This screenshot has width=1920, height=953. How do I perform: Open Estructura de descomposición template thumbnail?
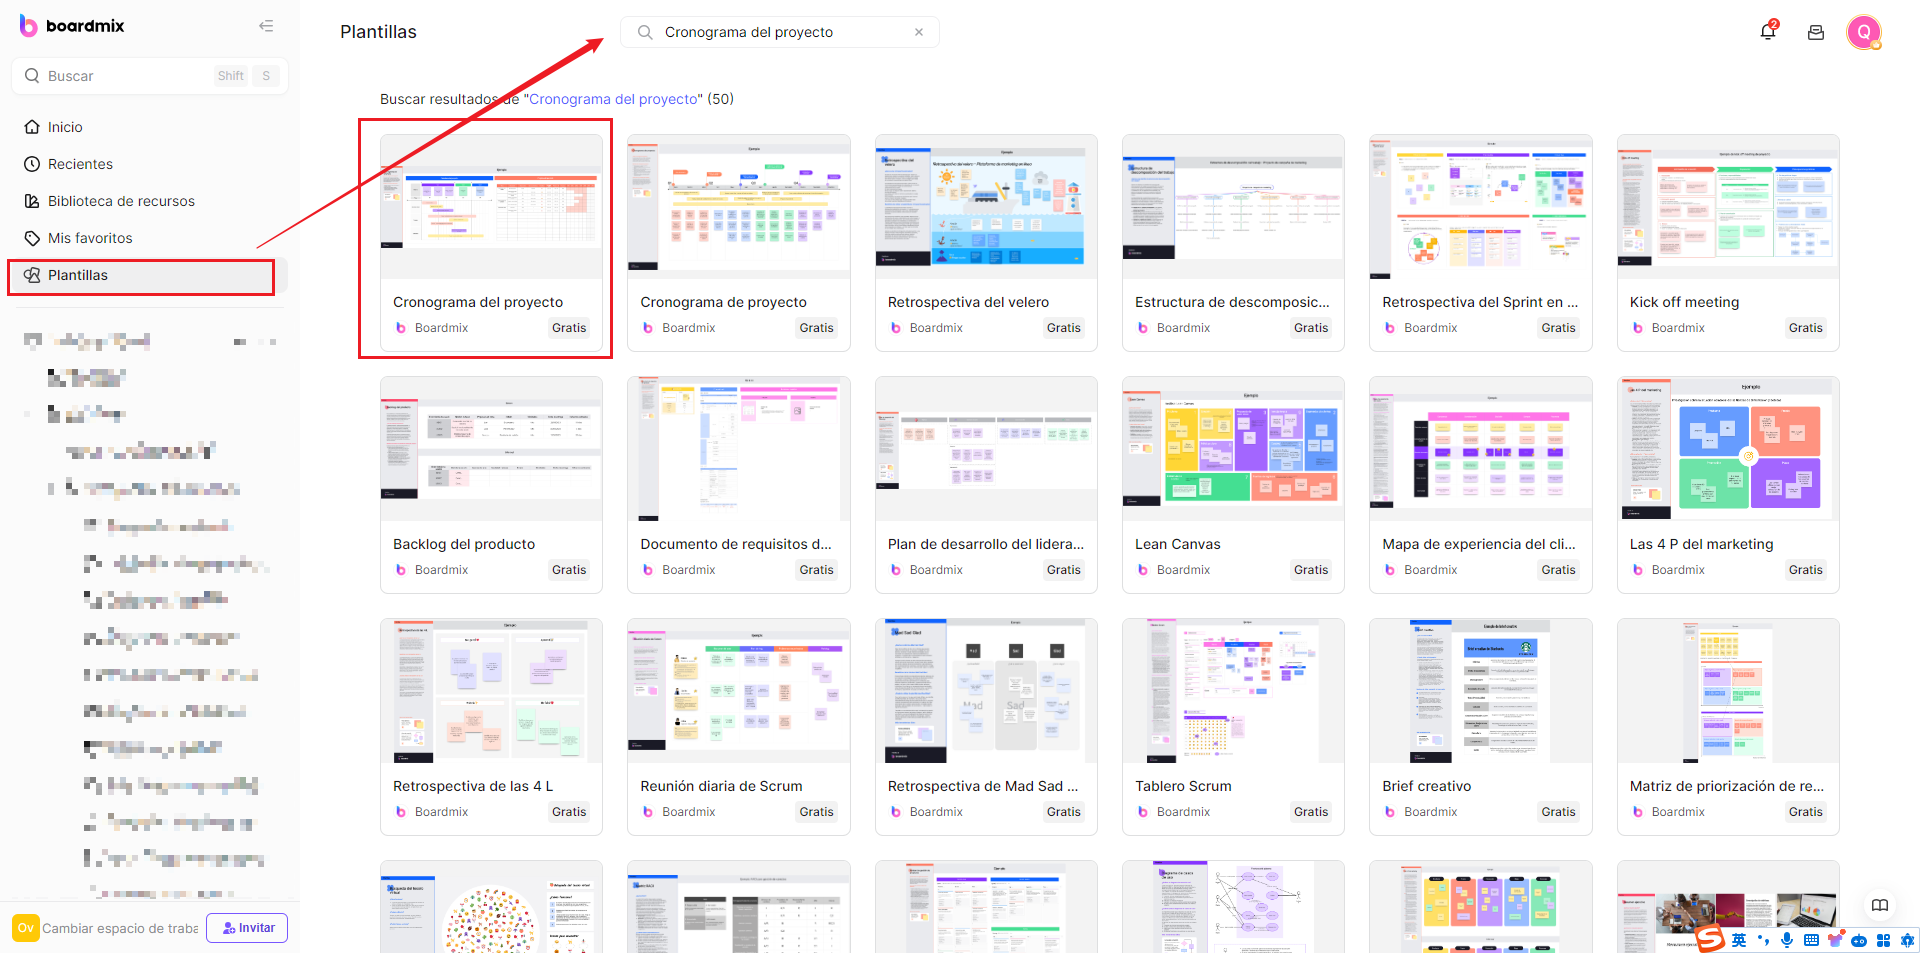click(x=1233, y=207)
